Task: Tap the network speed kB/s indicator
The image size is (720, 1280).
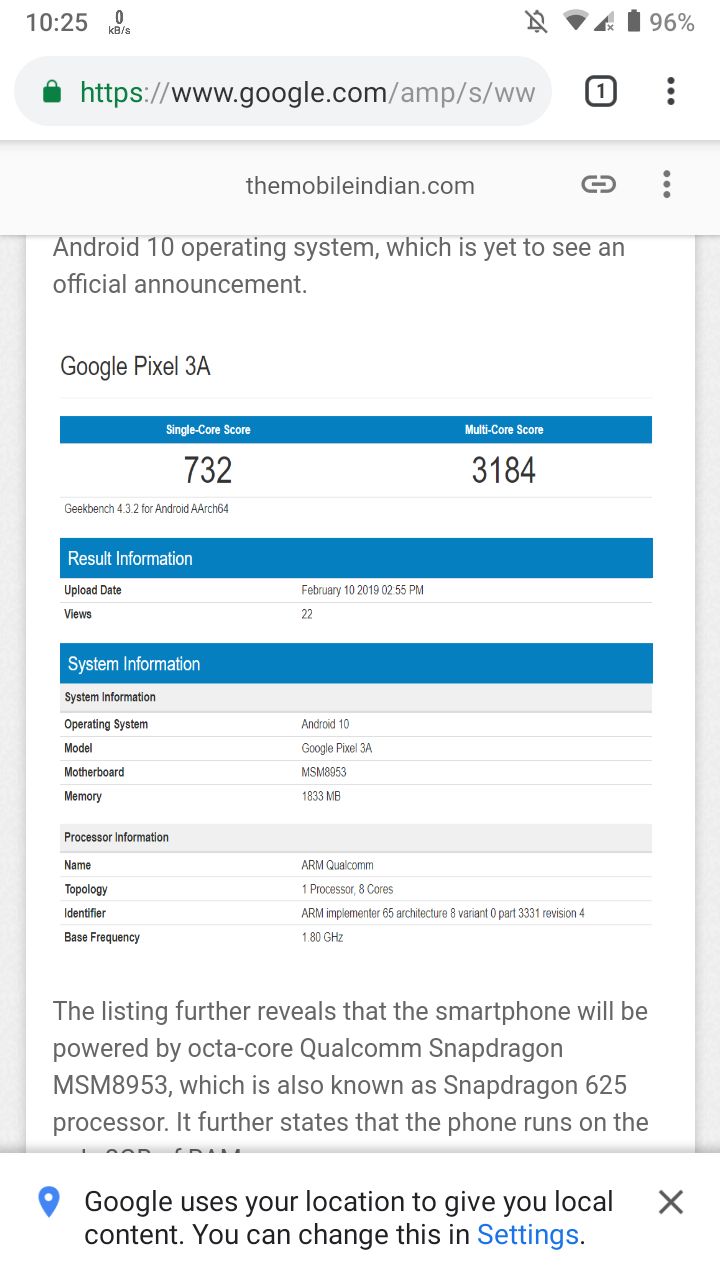Action: pos(119,22)
